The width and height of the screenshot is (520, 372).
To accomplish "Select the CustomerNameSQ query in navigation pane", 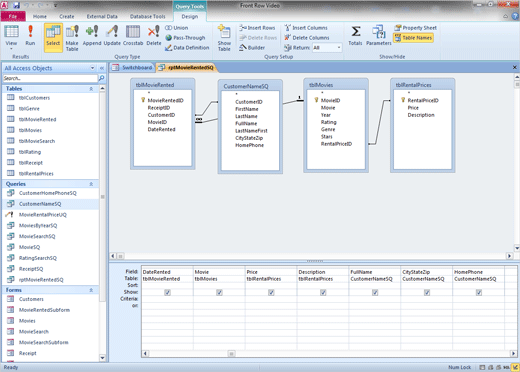I will (x=40, y=204).
